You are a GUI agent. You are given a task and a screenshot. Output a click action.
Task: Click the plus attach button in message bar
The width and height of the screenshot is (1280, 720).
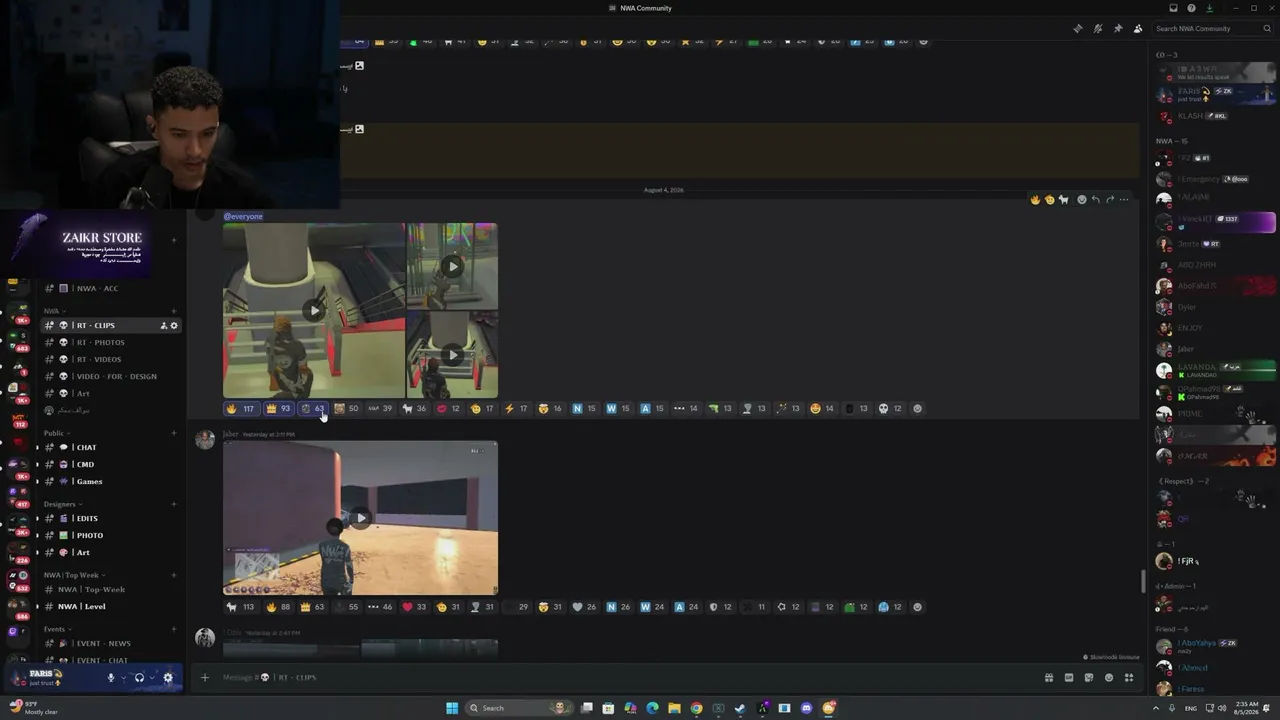(x=205, y=678)
